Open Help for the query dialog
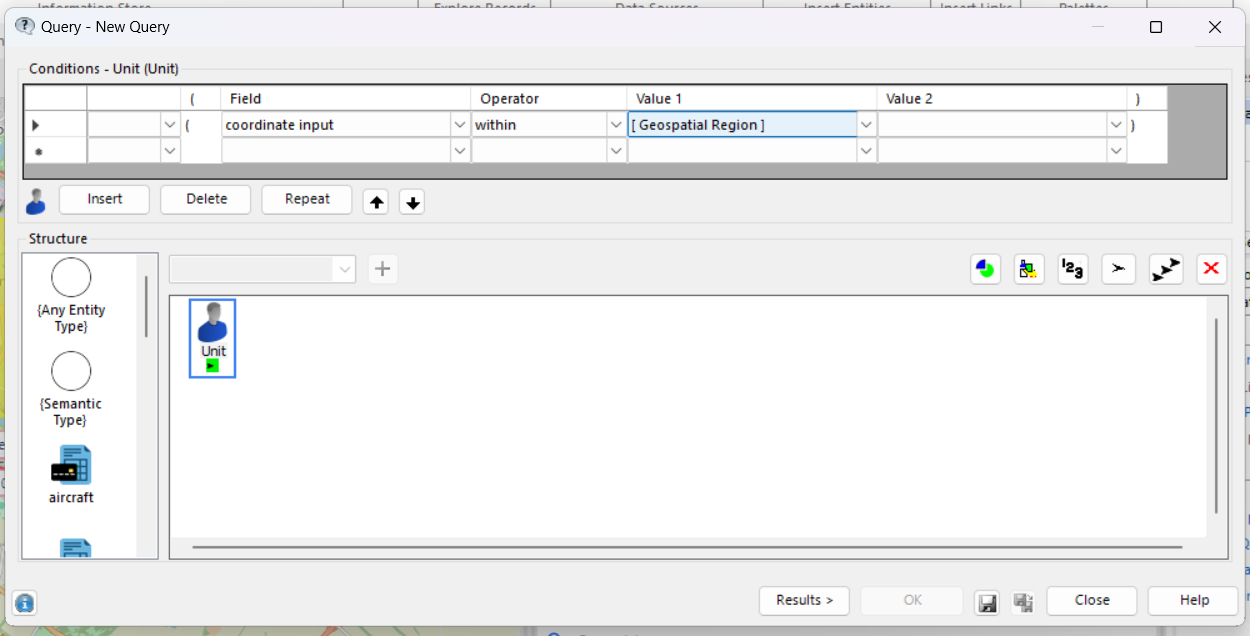The image size is (1250, 636). tap(1194, 601)
